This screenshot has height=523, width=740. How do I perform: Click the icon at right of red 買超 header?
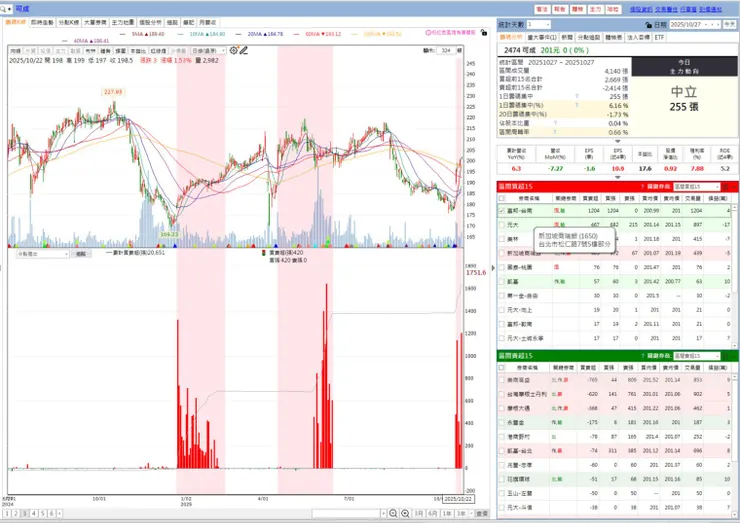tap(725, 187)
